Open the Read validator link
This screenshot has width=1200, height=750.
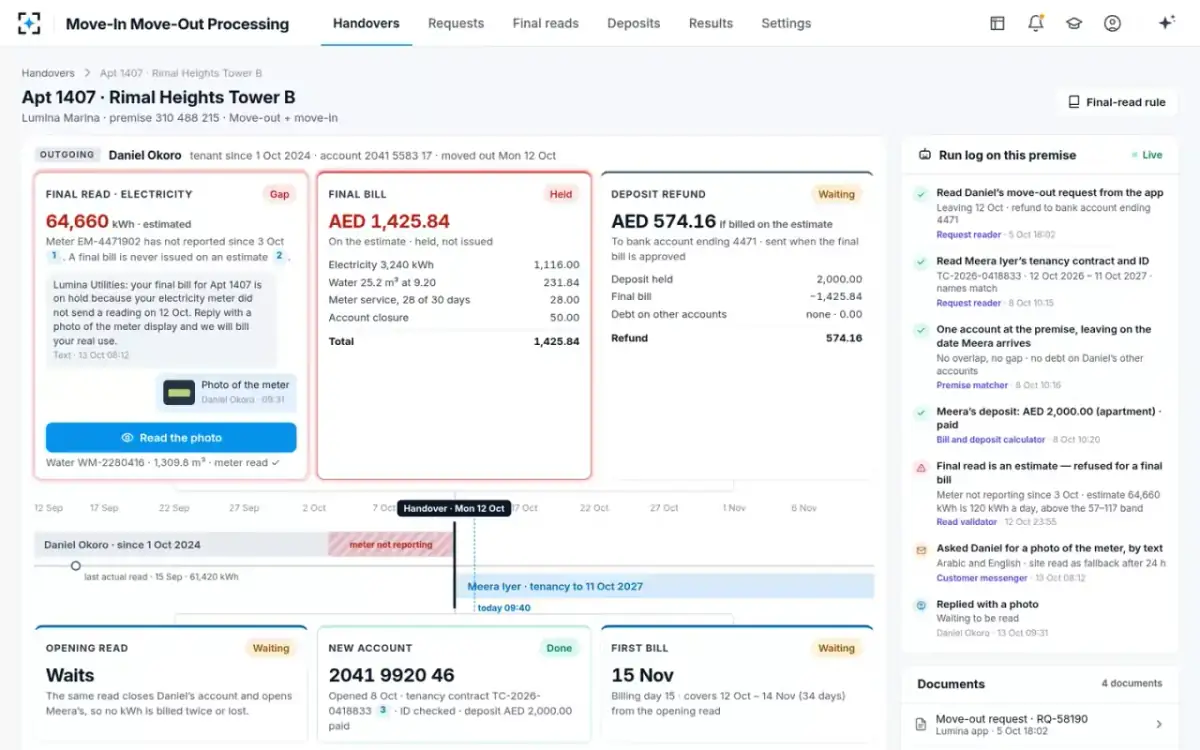click(966, 522)
